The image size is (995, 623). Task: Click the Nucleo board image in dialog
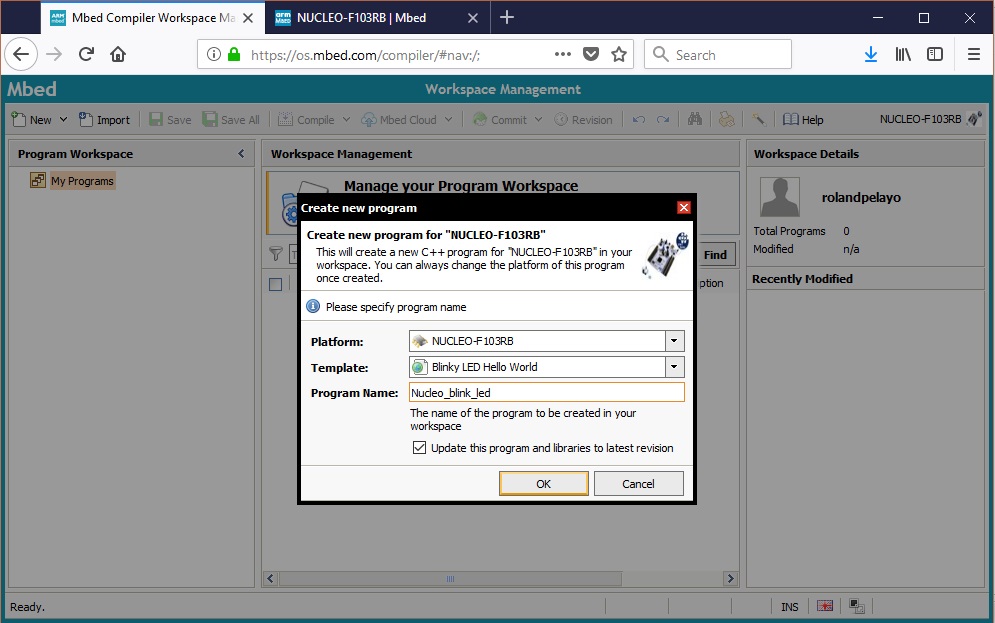(664, 255)
